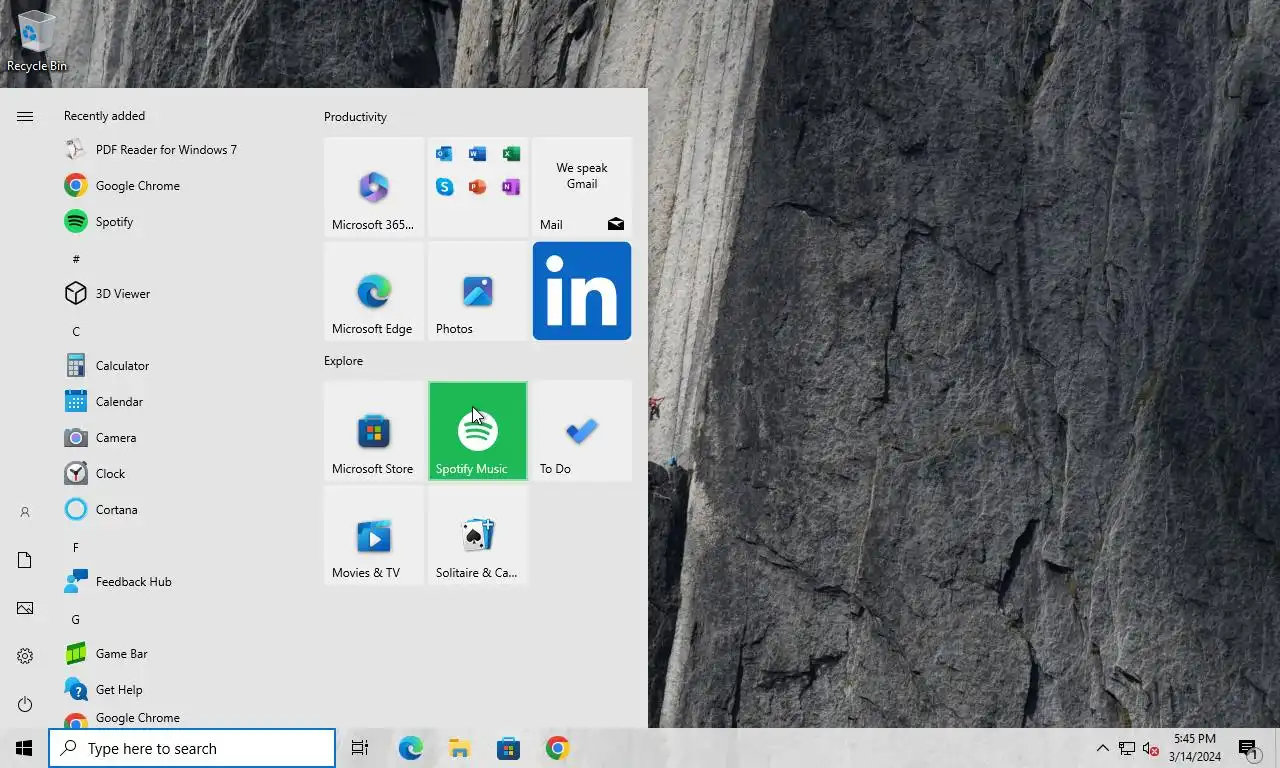Screen dimensions: 1280x768
Task: Open the To Do tile
Action: 582,431
